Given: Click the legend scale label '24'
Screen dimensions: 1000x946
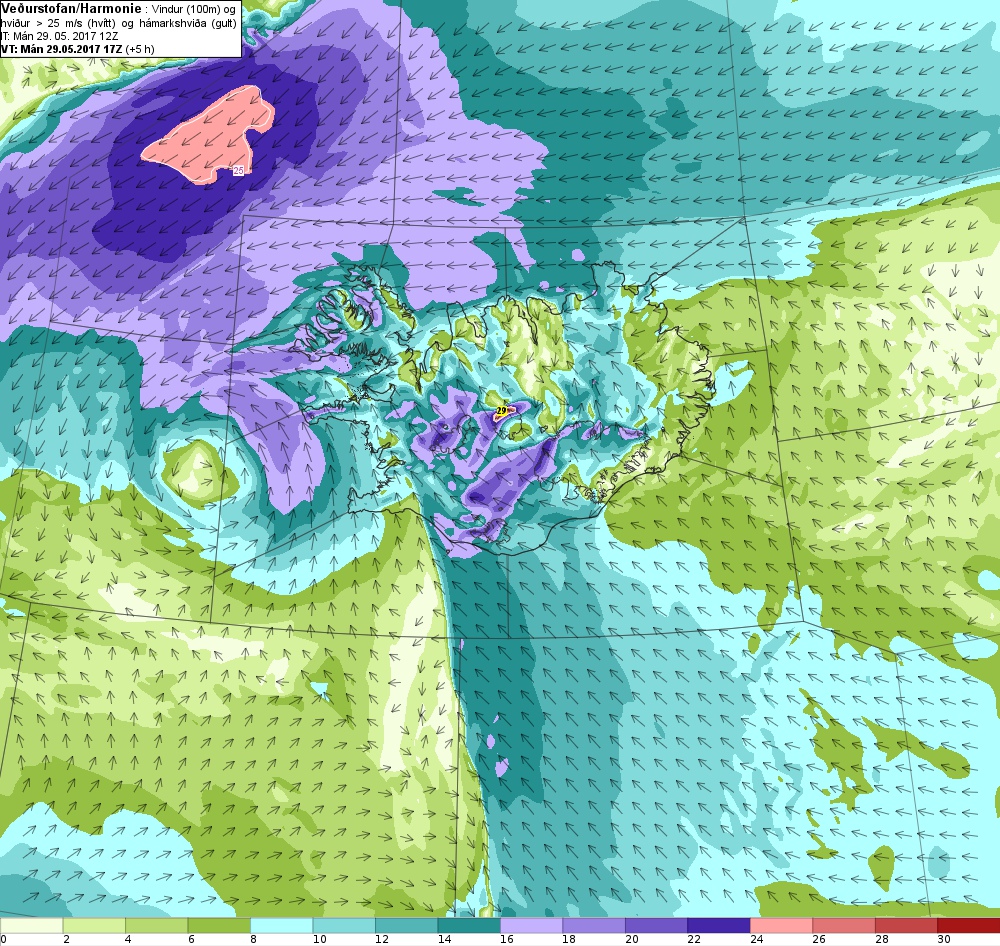Looking at the screenshot, I should (x=757, y=939).
